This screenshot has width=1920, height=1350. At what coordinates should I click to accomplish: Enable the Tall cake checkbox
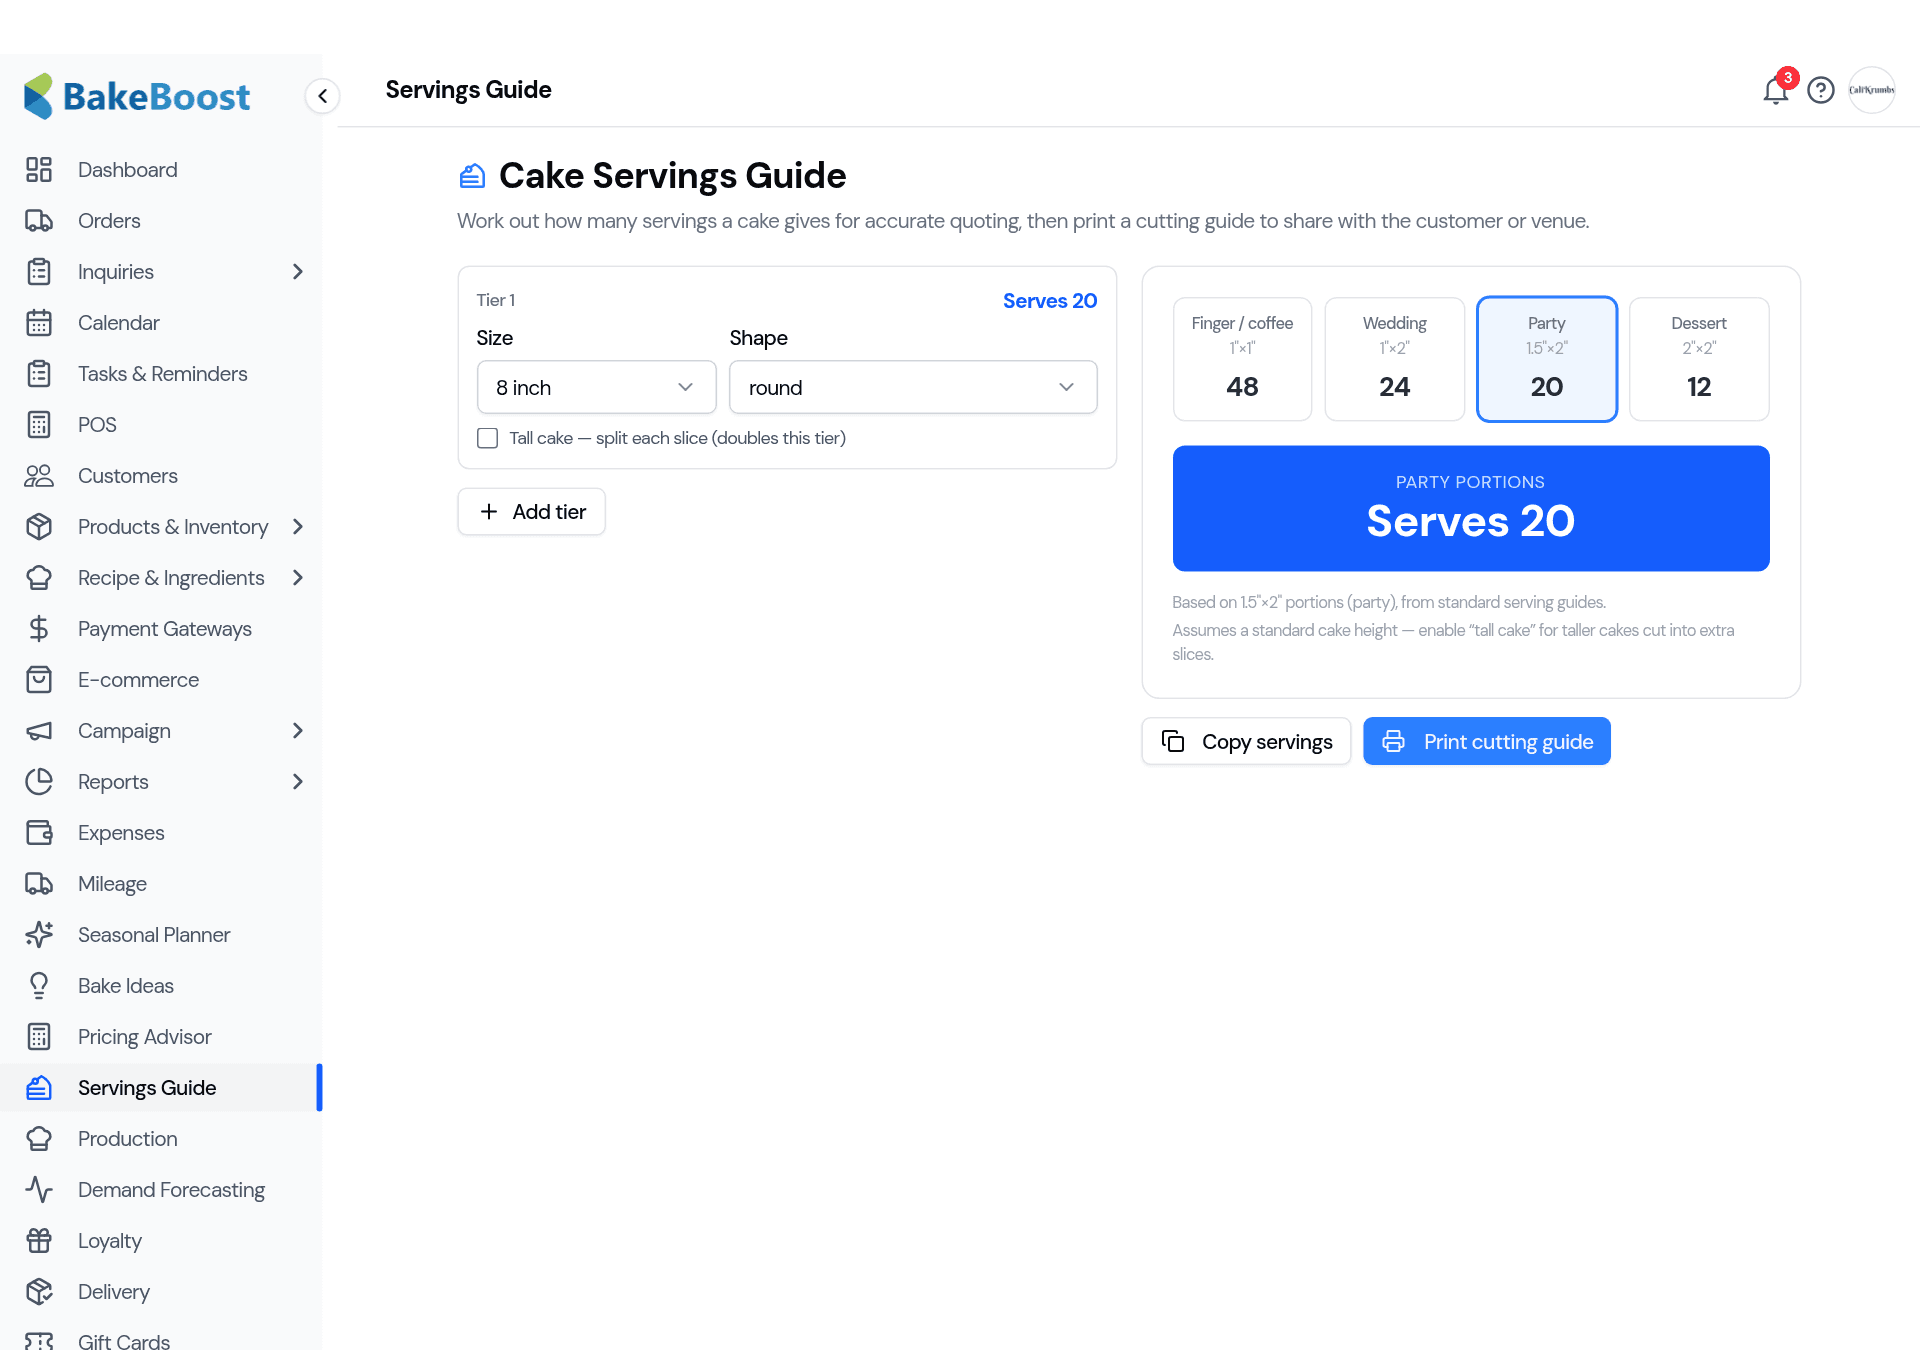(487, 438)
